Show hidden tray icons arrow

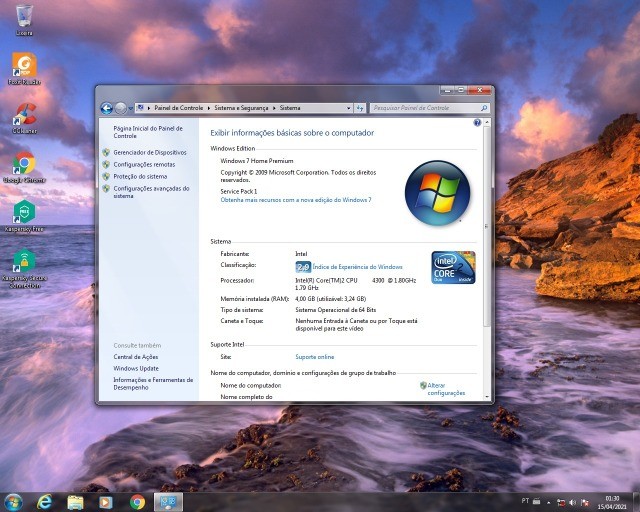point(548,503)
